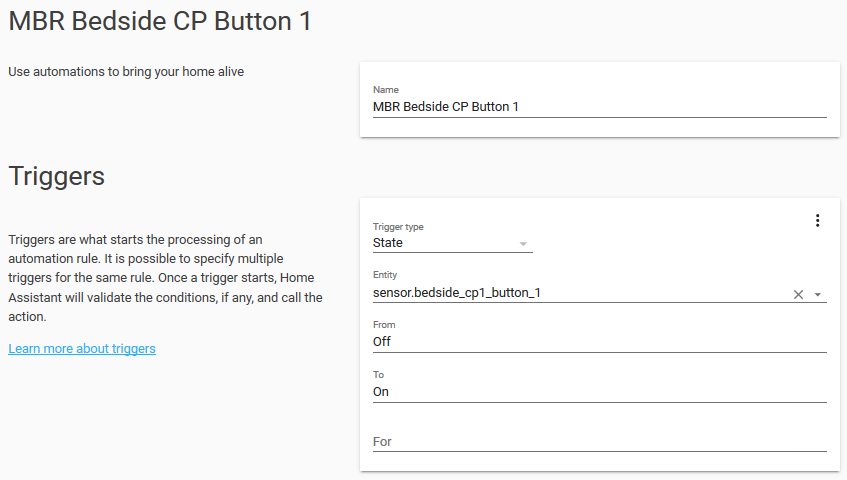
Task: Click the To field containing On
Action: point(598,391)
